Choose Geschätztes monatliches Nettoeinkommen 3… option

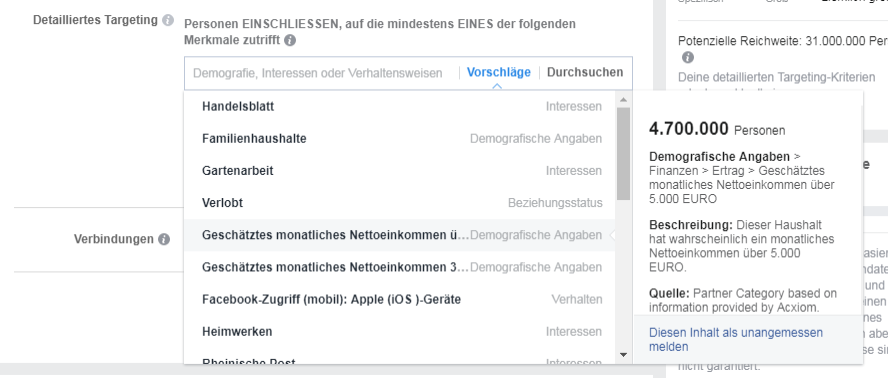400,267
